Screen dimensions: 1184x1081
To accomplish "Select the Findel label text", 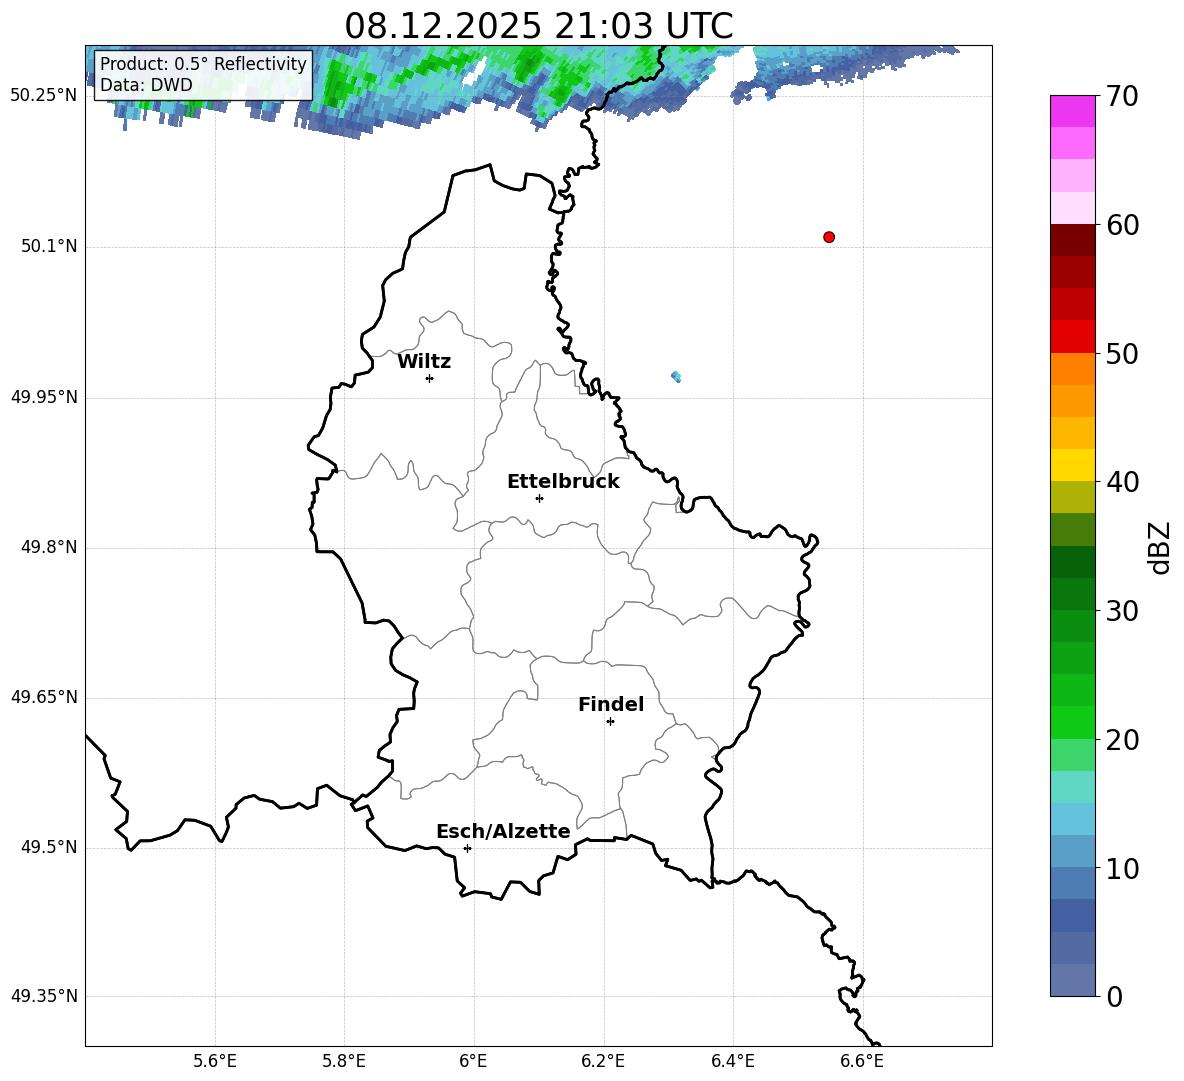I will tap(611, 705).
